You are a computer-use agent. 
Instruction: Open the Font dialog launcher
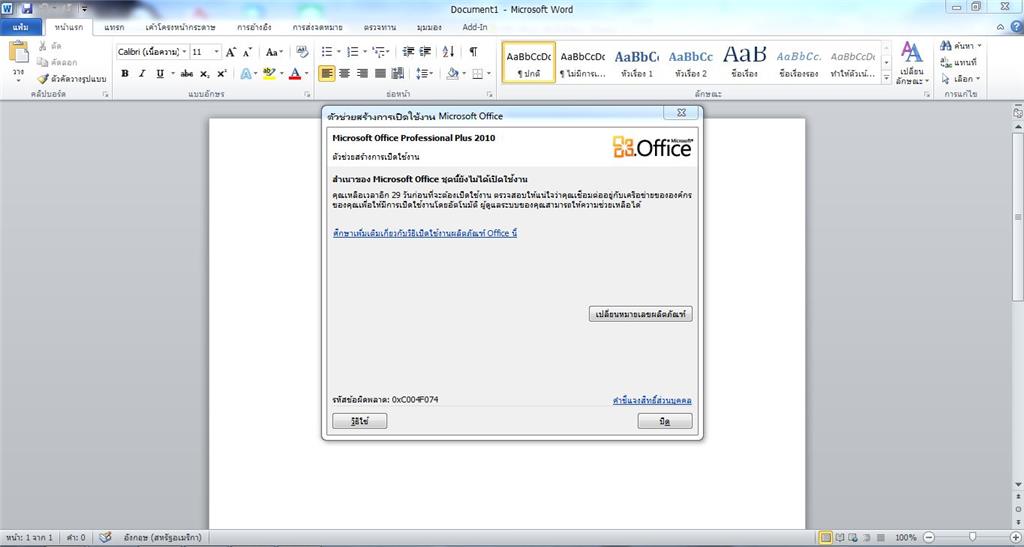coord(308,95)
